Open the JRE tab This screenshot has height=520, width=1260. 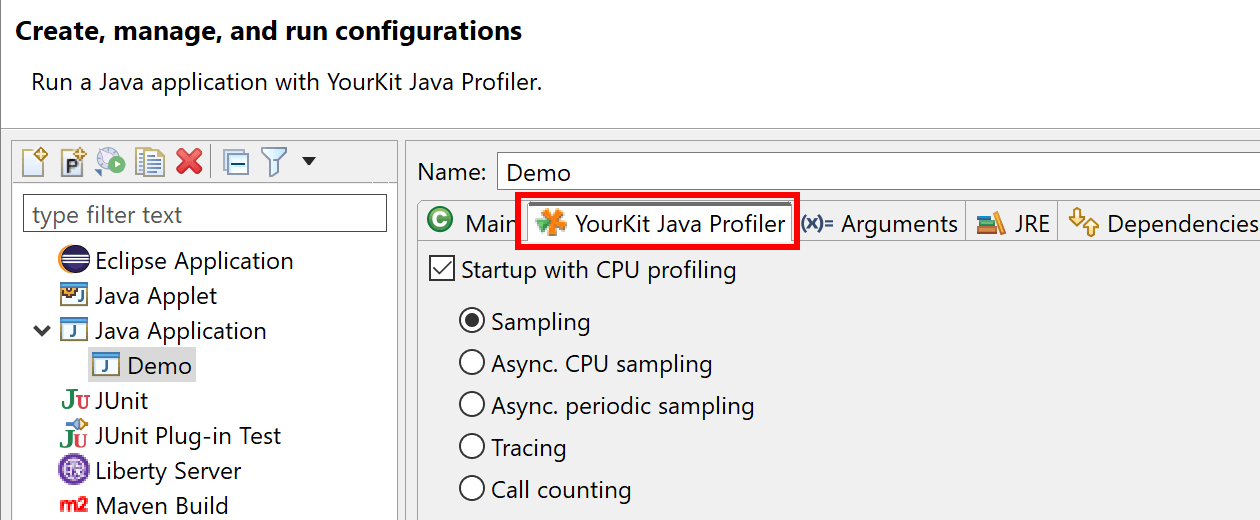1013,223
